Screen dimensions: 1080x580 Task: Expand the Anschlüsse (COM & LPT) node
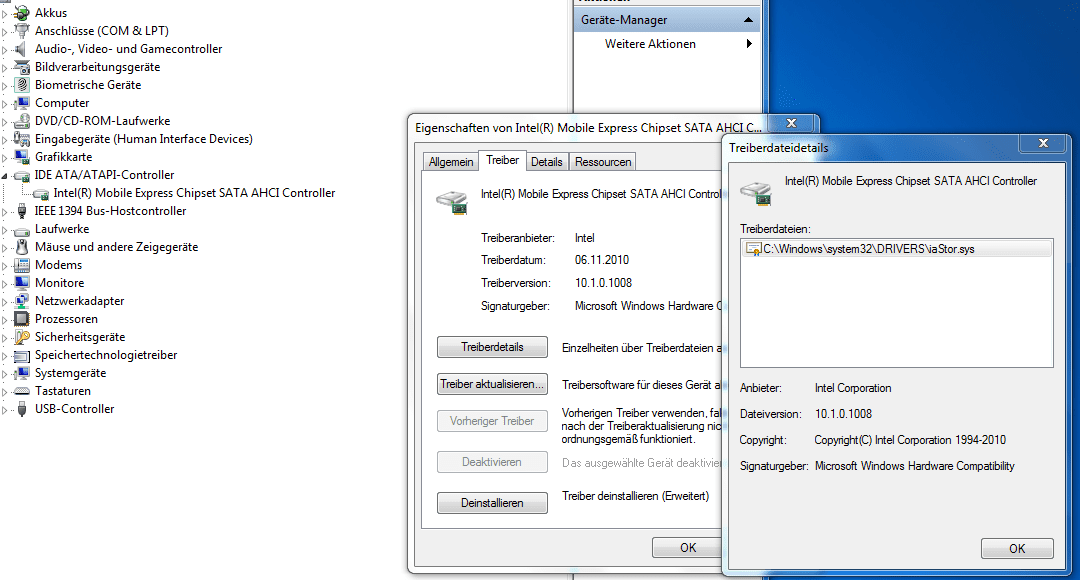[x=5, y=31]
